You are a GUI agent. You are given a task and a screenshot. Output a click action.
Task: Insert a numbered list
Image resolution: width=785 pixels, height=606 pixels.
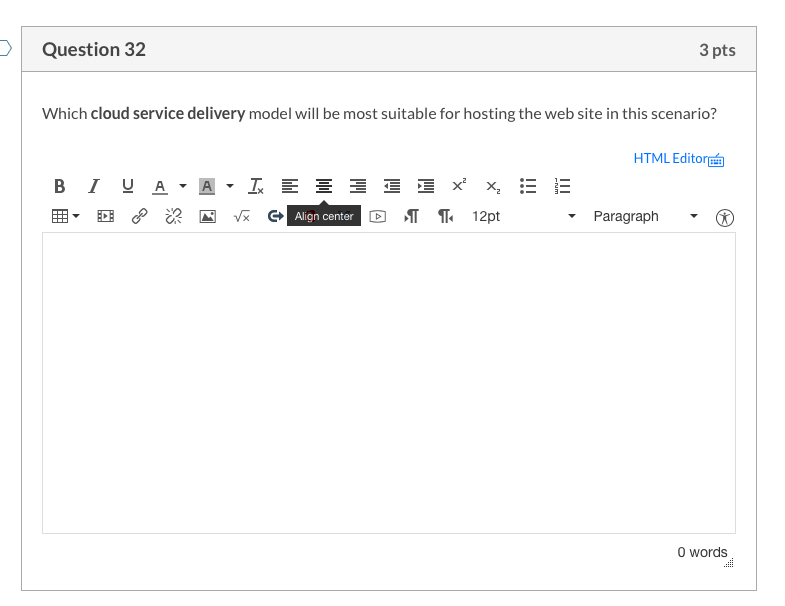562,186
